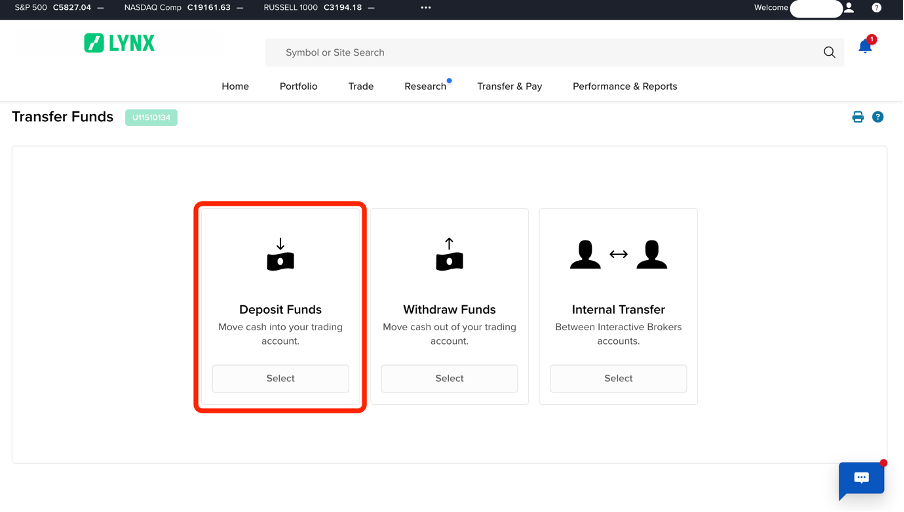Open the Transfer & Pay menu

click(x=510, y=86)
